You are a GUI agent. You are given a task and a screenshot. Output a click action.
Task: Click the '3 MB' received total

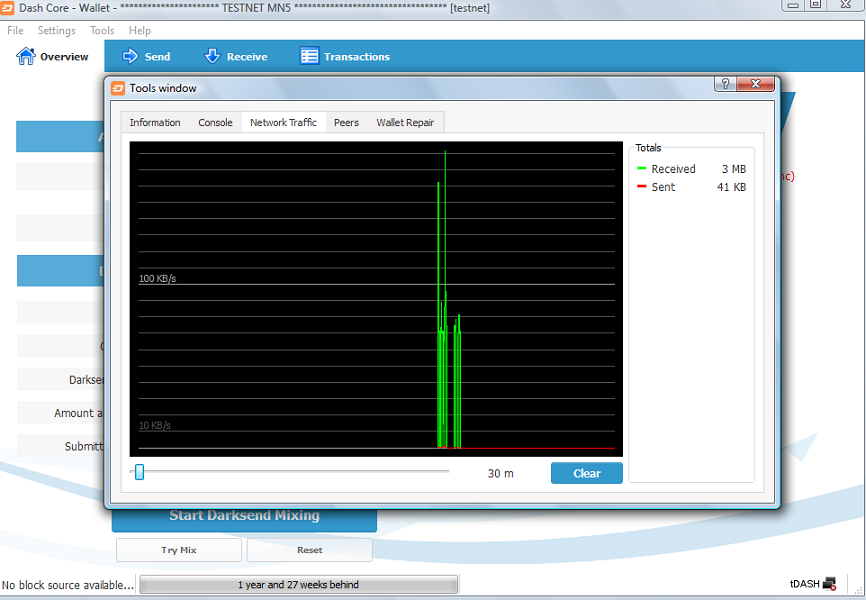tap(733, 169)
